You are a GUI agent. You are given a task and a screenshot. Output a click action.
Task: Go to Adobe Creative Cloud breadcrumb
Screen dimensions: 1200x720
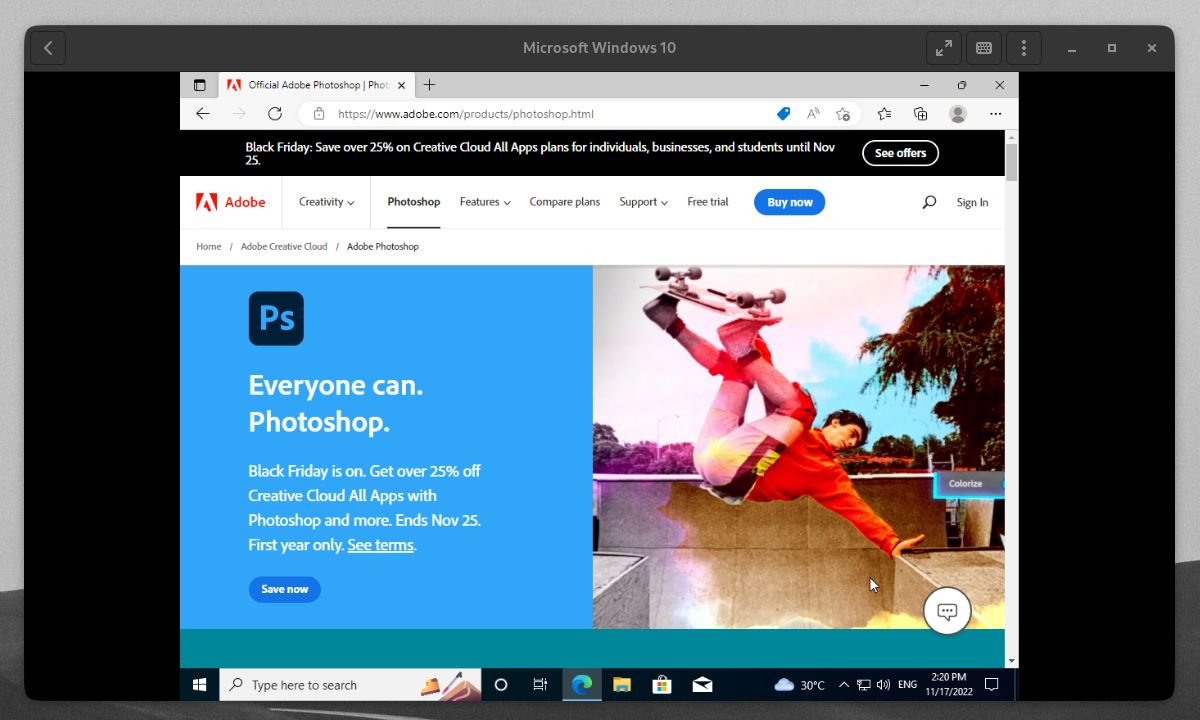284,246
